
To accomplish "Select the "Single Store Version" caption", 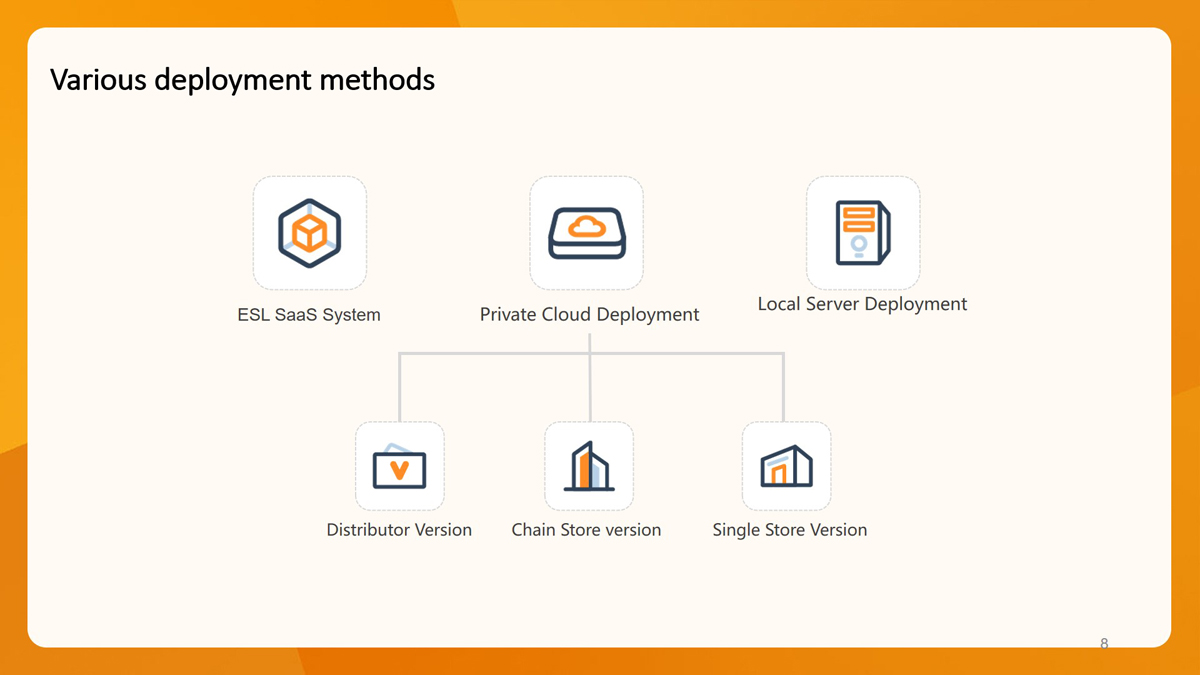I will pyautogui.click(x=789, y=530).
